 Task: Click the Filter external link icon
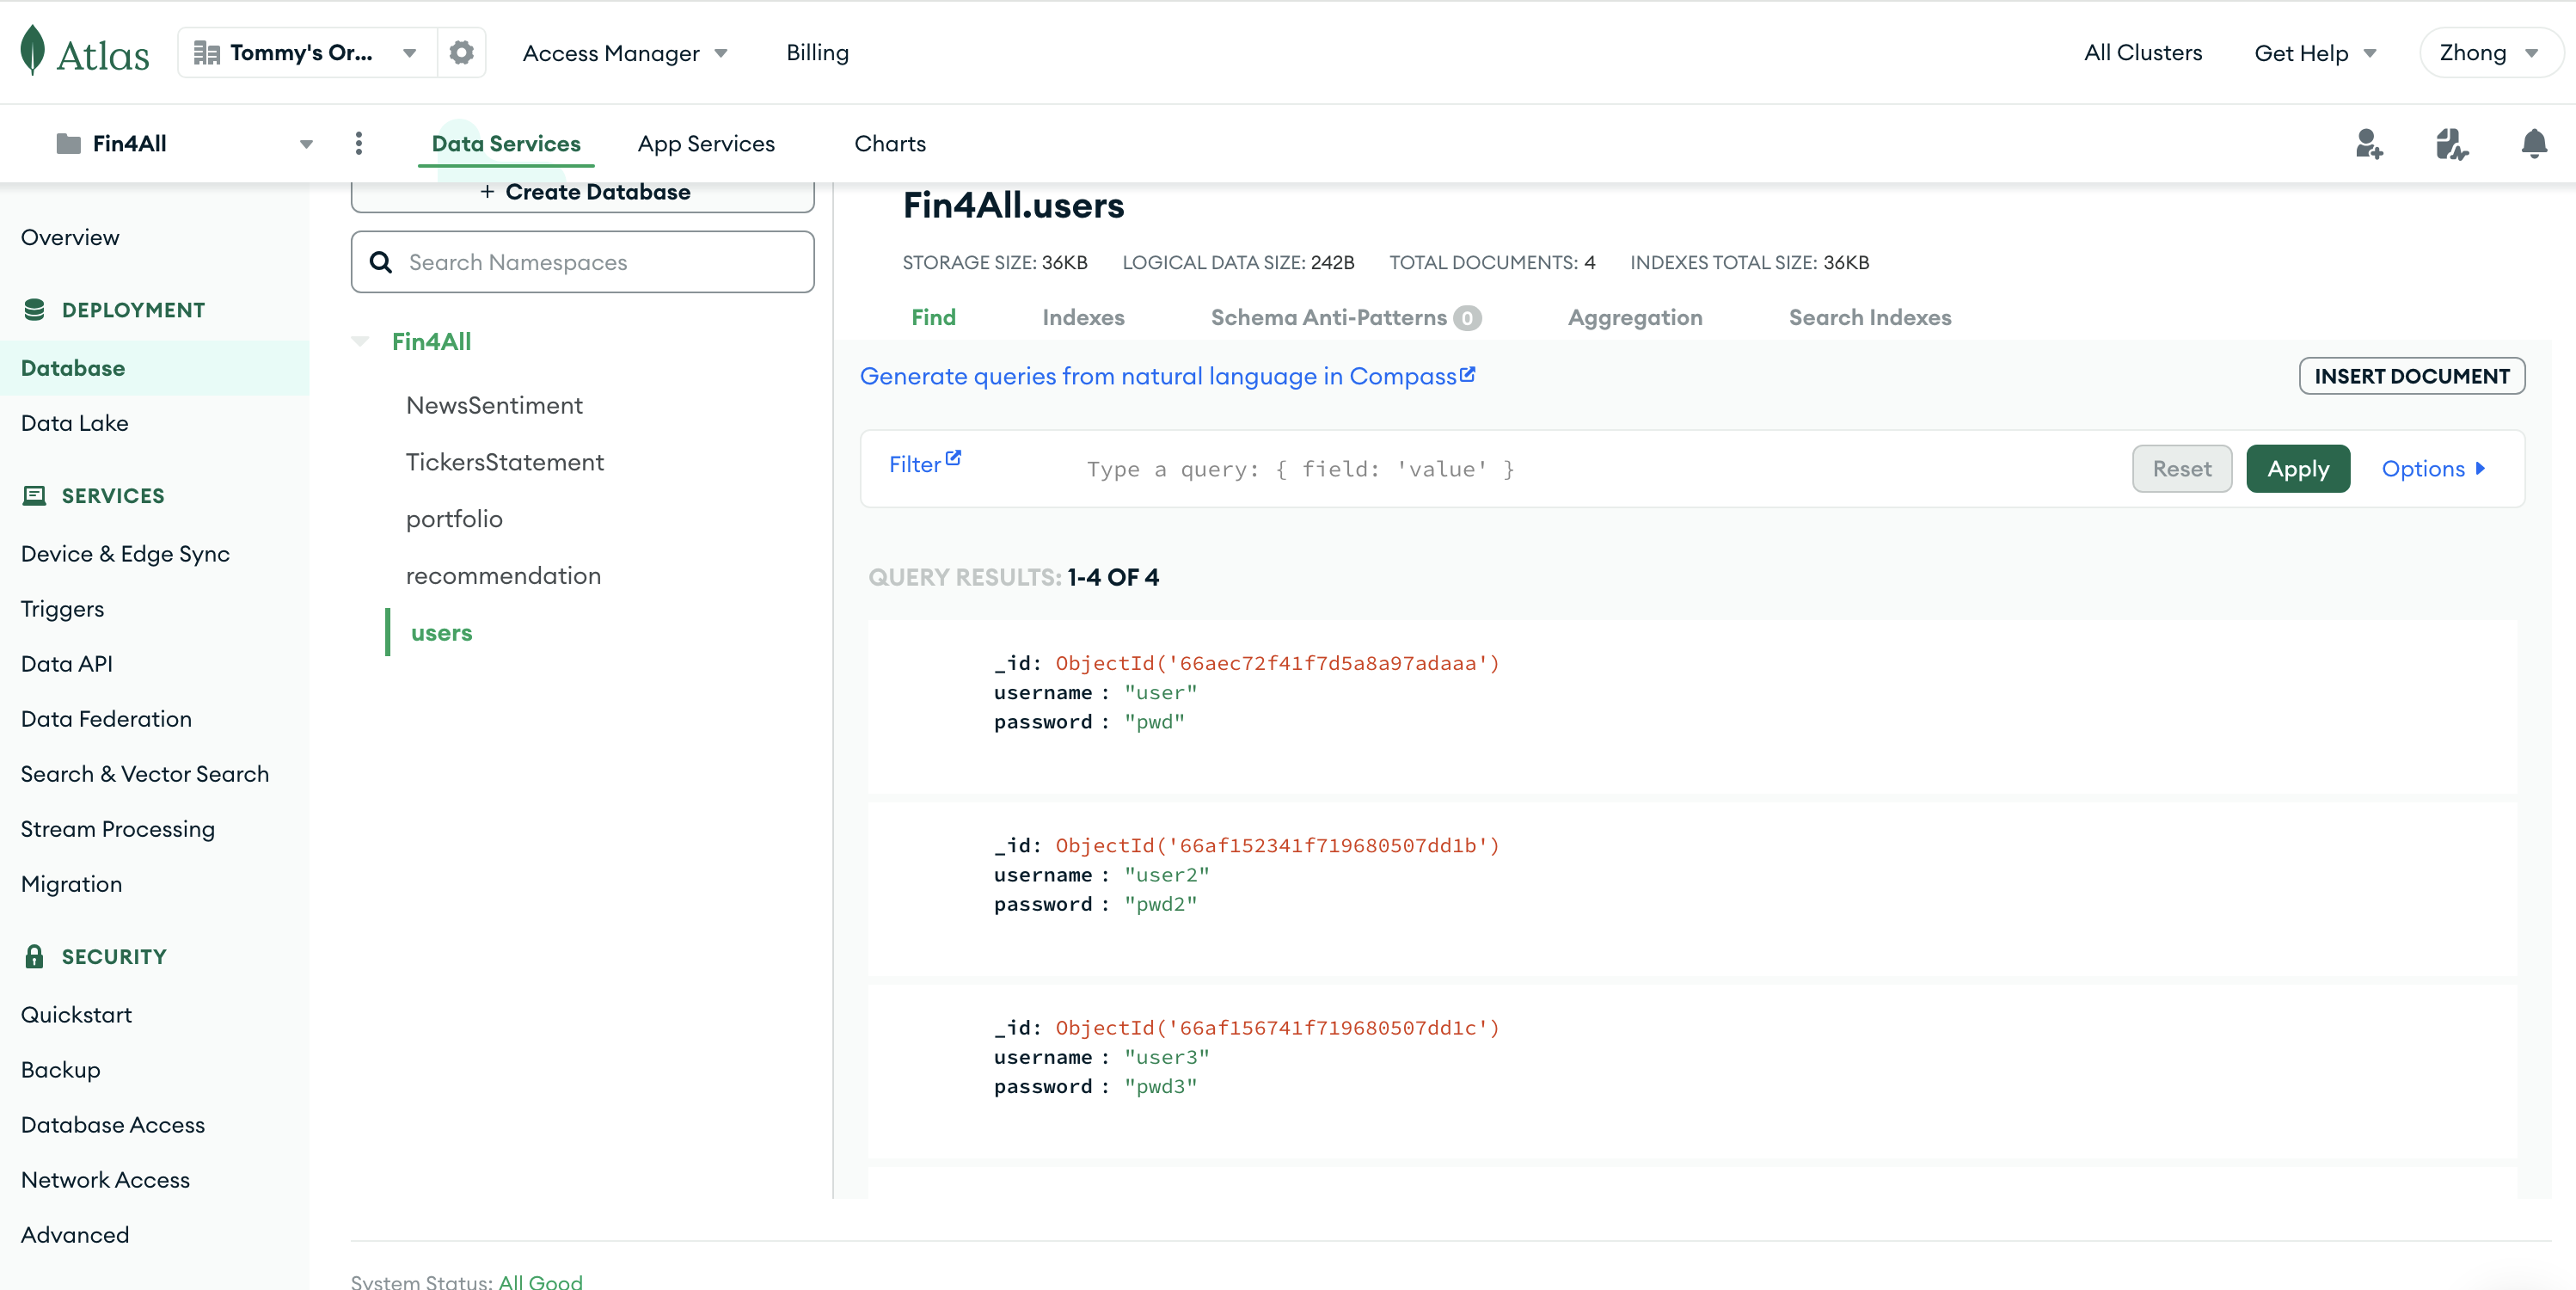953,458
